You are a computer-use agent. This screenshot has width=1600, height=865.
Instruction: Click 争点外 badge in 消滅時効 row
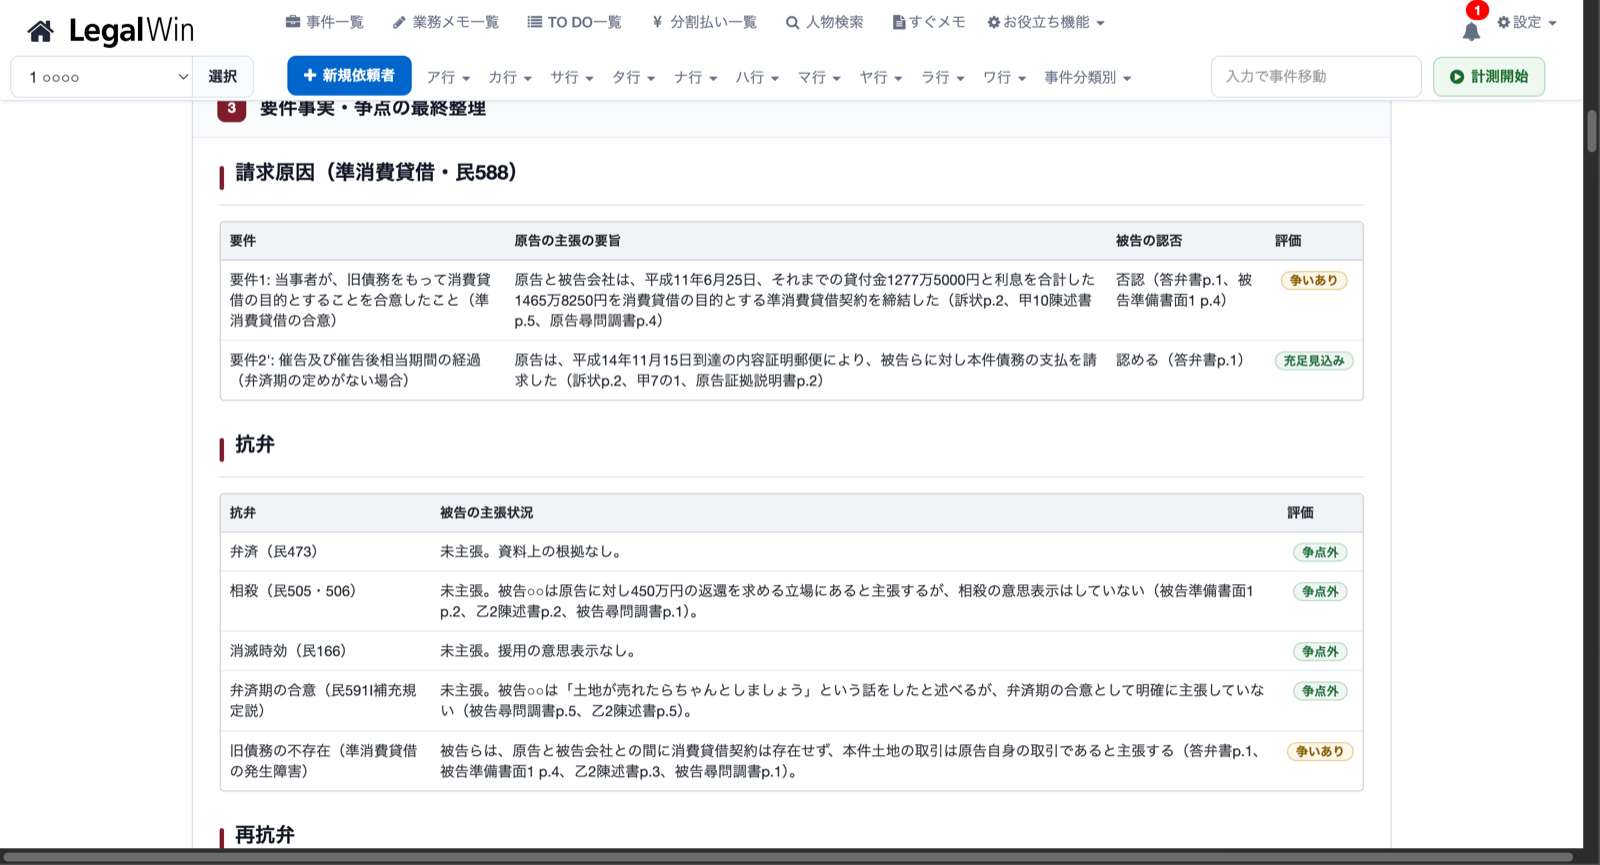[x=1320, y=652]
